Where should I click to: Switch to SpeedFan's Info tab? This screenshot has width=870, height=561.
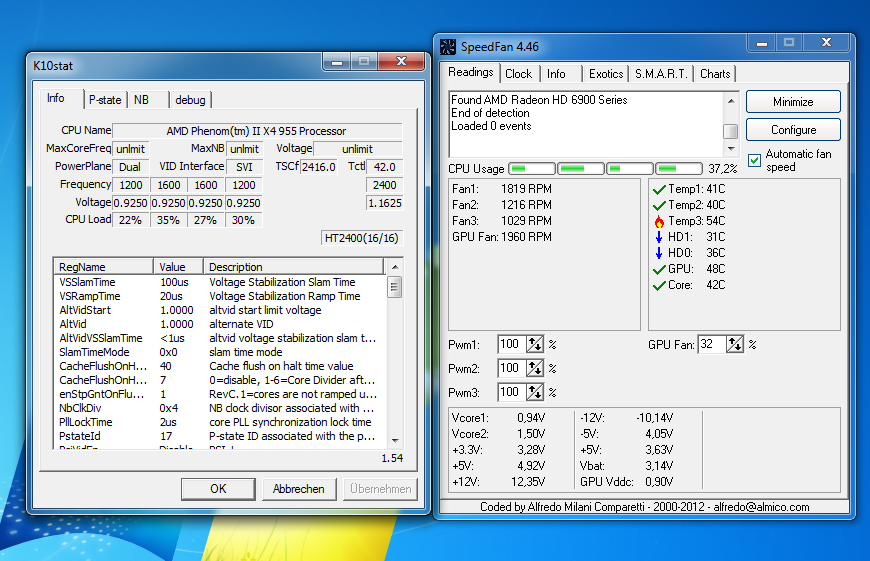[556, 74]
